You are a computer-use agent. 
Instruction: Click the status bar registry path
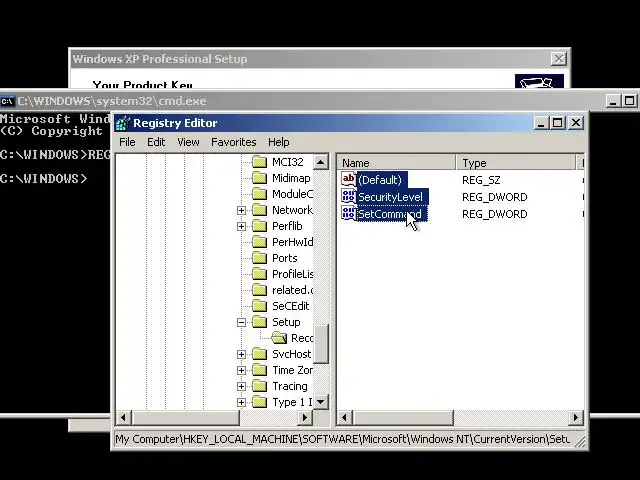click(342, 439)
